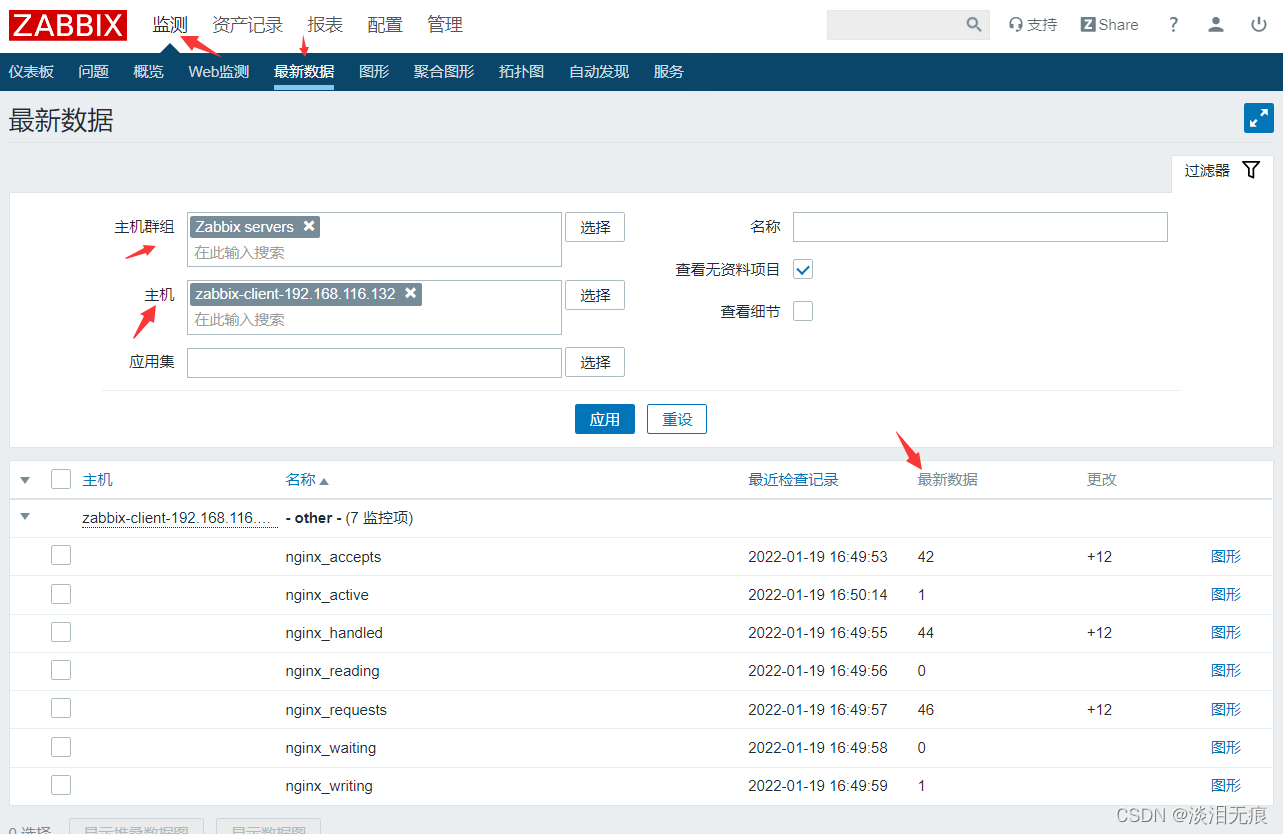Select timestamp 2022-01-19 16:50:14

[x=818, y=595]
